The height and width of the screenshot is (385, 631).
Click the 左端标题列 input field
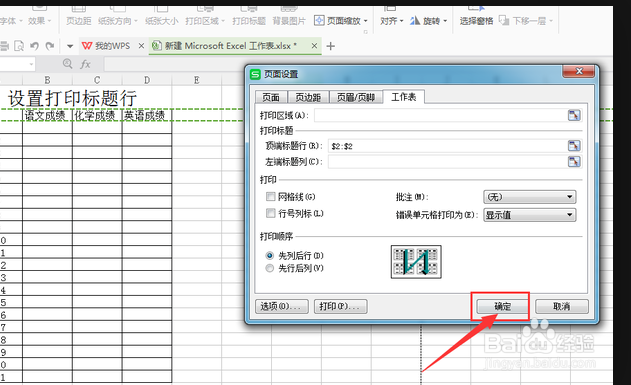coord(447,162)
